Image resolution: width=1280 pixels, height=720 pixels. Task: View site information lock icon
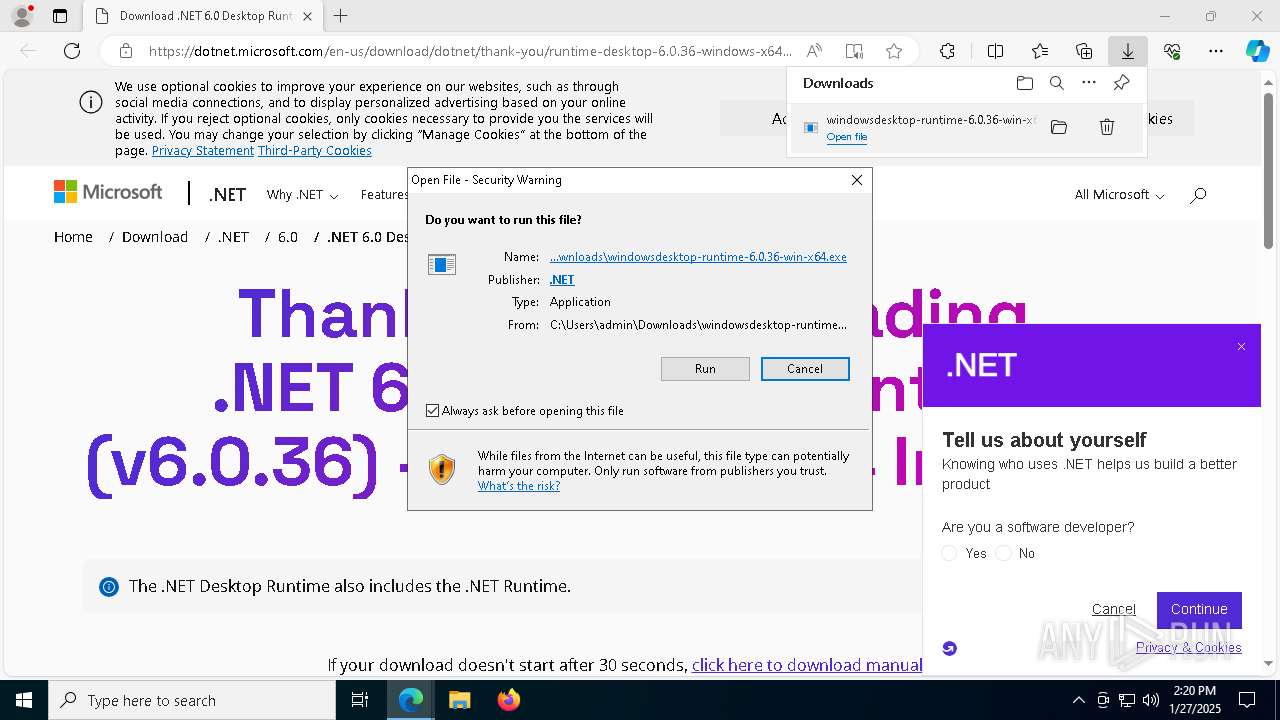[126, 51]
